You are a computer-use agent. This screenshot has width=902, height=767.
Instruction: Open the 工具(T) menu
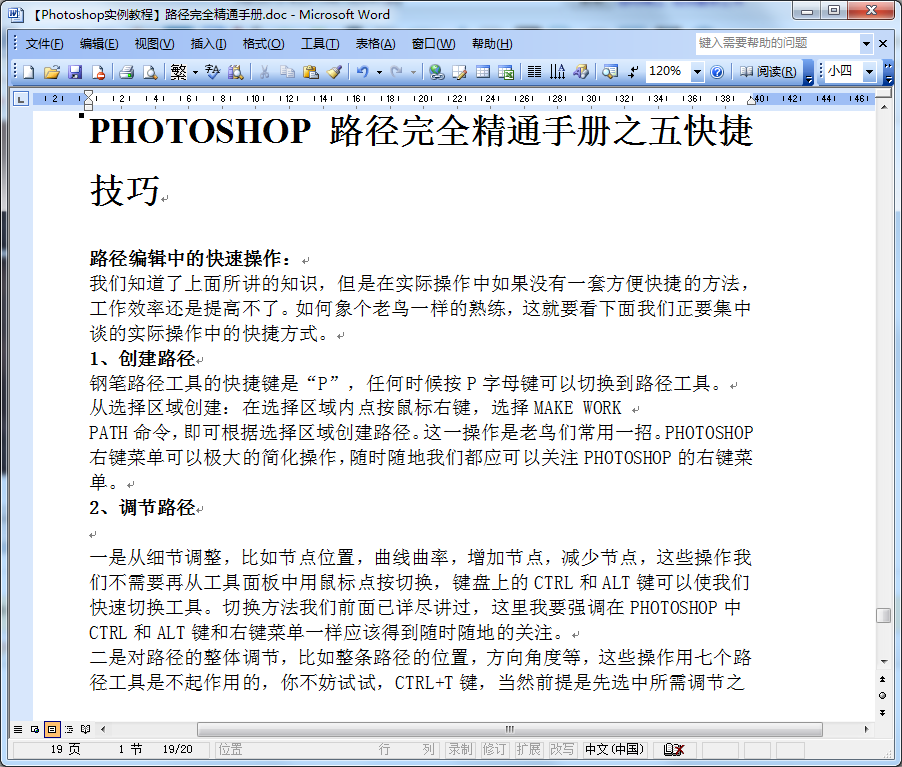320,44
